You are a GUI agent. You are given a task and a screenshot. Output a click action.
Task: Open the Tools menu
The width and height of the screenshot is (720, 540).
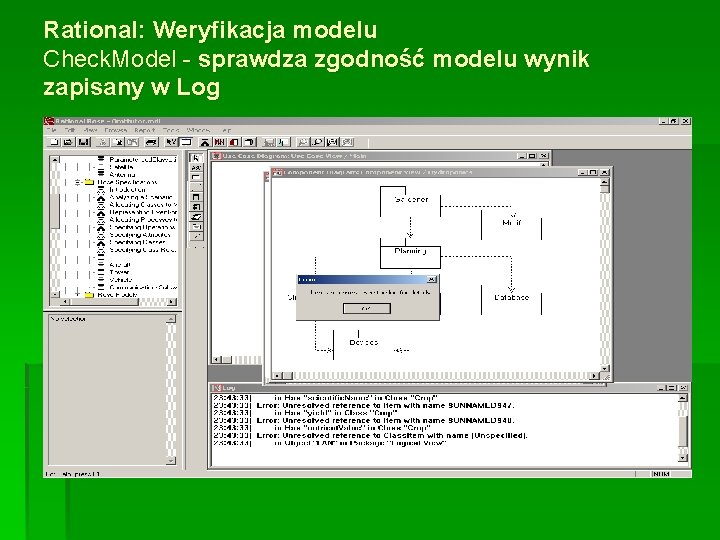(x=171, y=130)
